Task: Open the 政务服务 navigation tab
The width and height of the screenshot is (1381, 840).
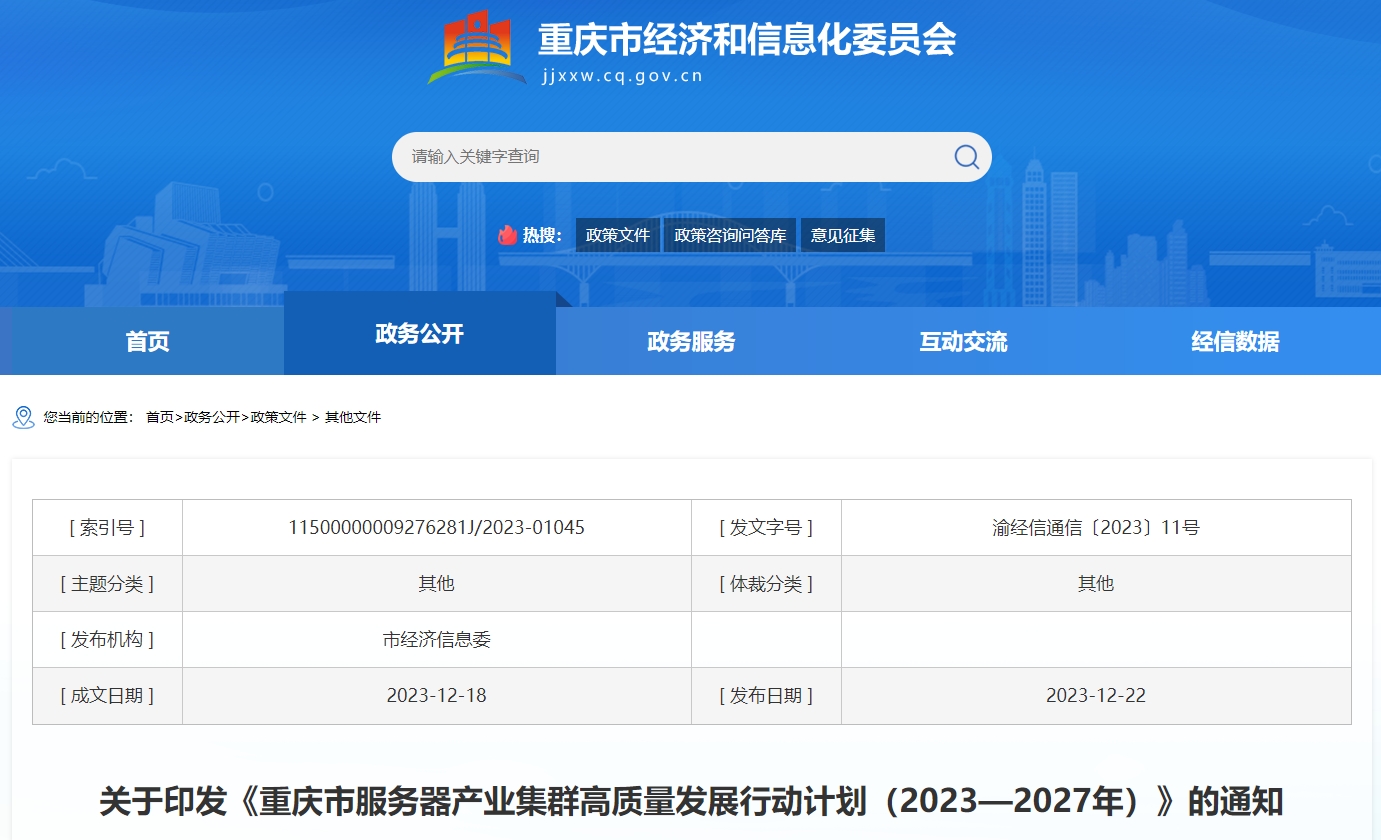Action: [691, 342]
